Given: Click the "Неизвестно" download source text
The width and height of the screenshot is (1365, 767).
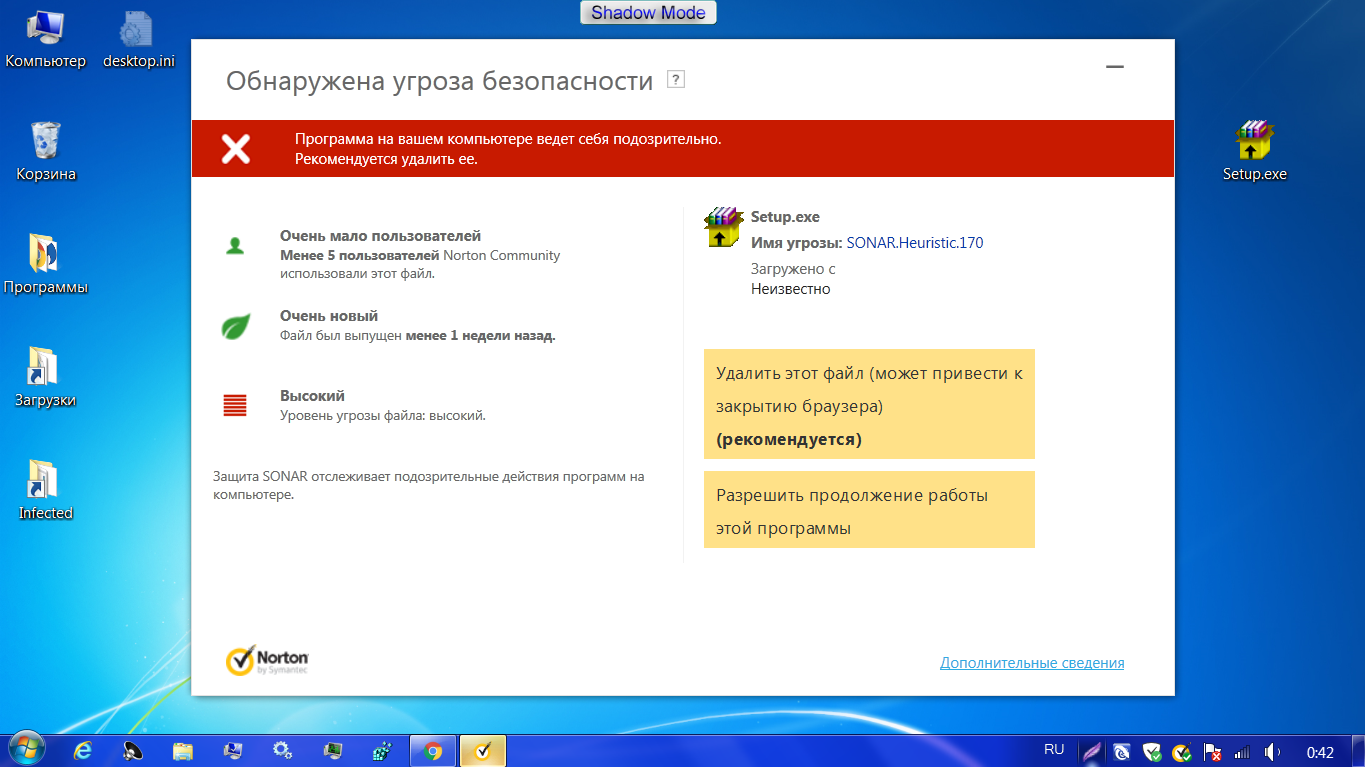Looking at the screenshot, I should pos(791,289).
